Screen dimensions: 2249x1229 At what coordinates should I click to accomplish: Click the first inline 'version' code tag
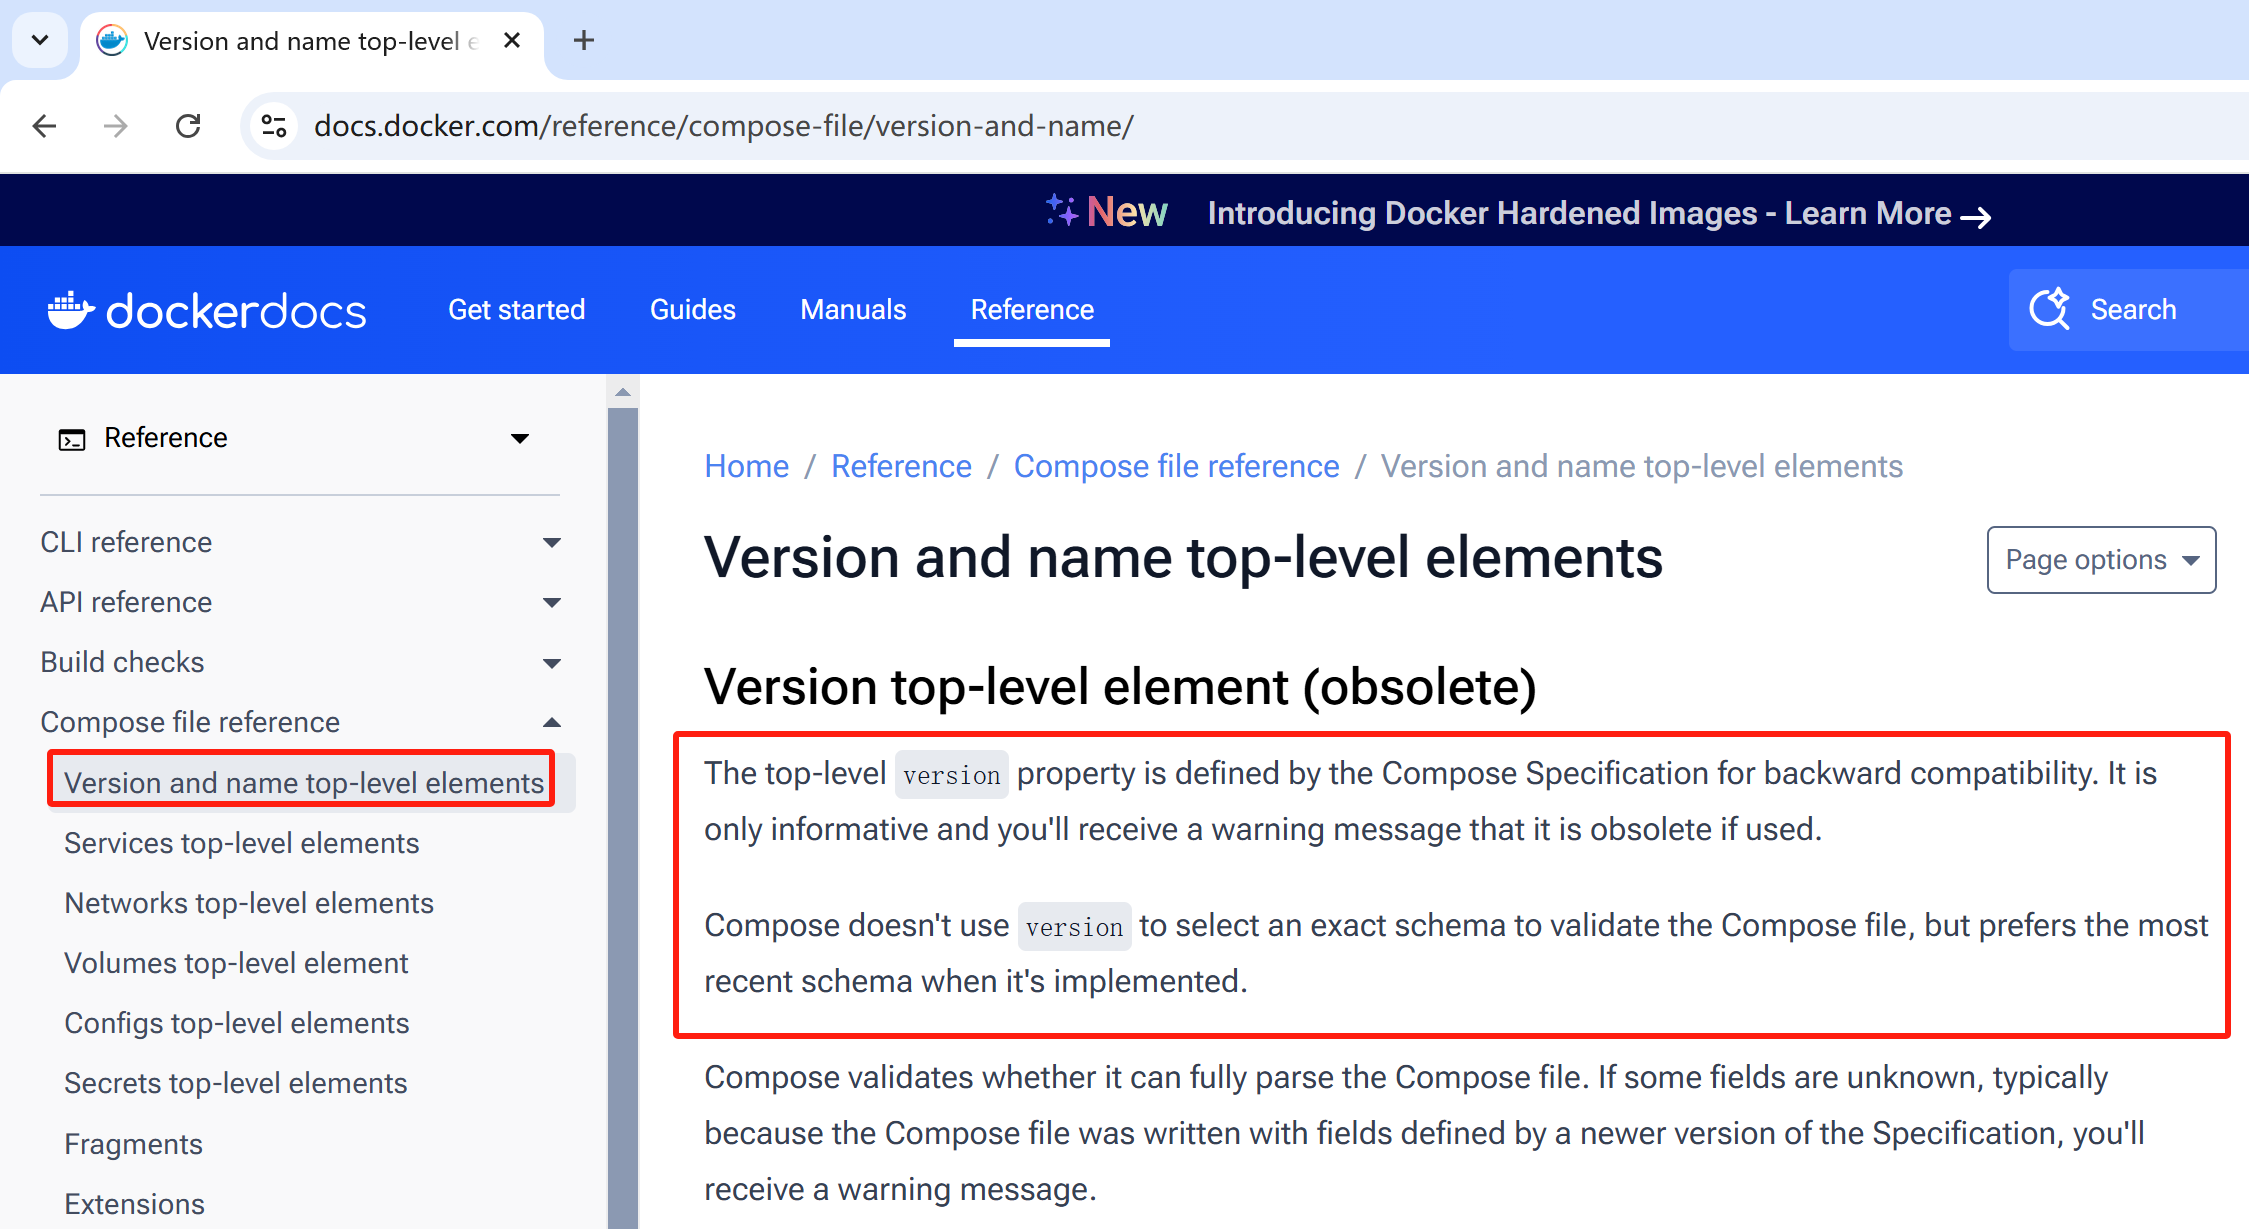pyautogui.click(x=951, y=775)
